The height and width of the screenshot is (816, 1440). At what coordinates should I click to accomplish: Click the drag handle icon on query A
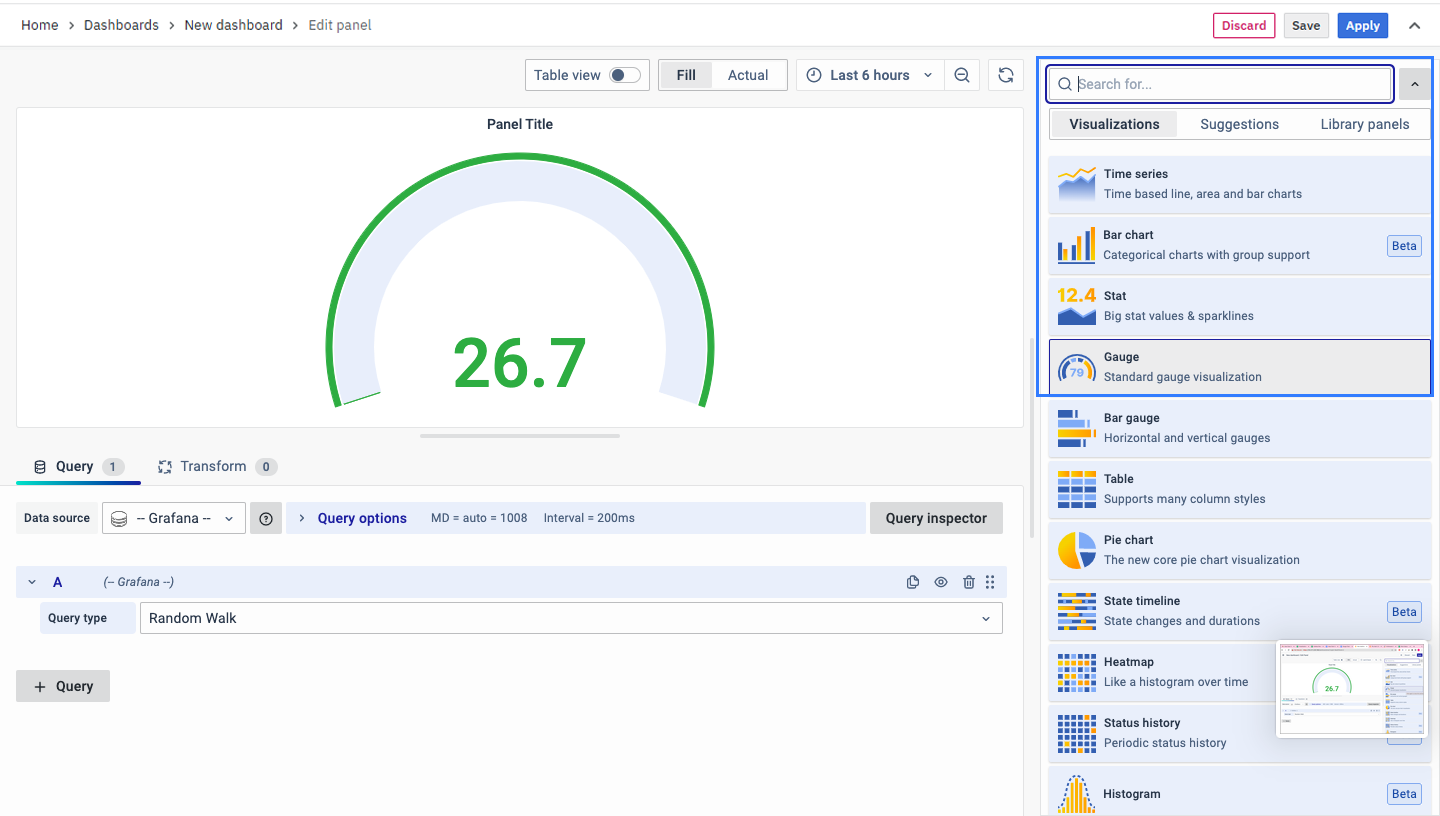click(x=990, y=582)
